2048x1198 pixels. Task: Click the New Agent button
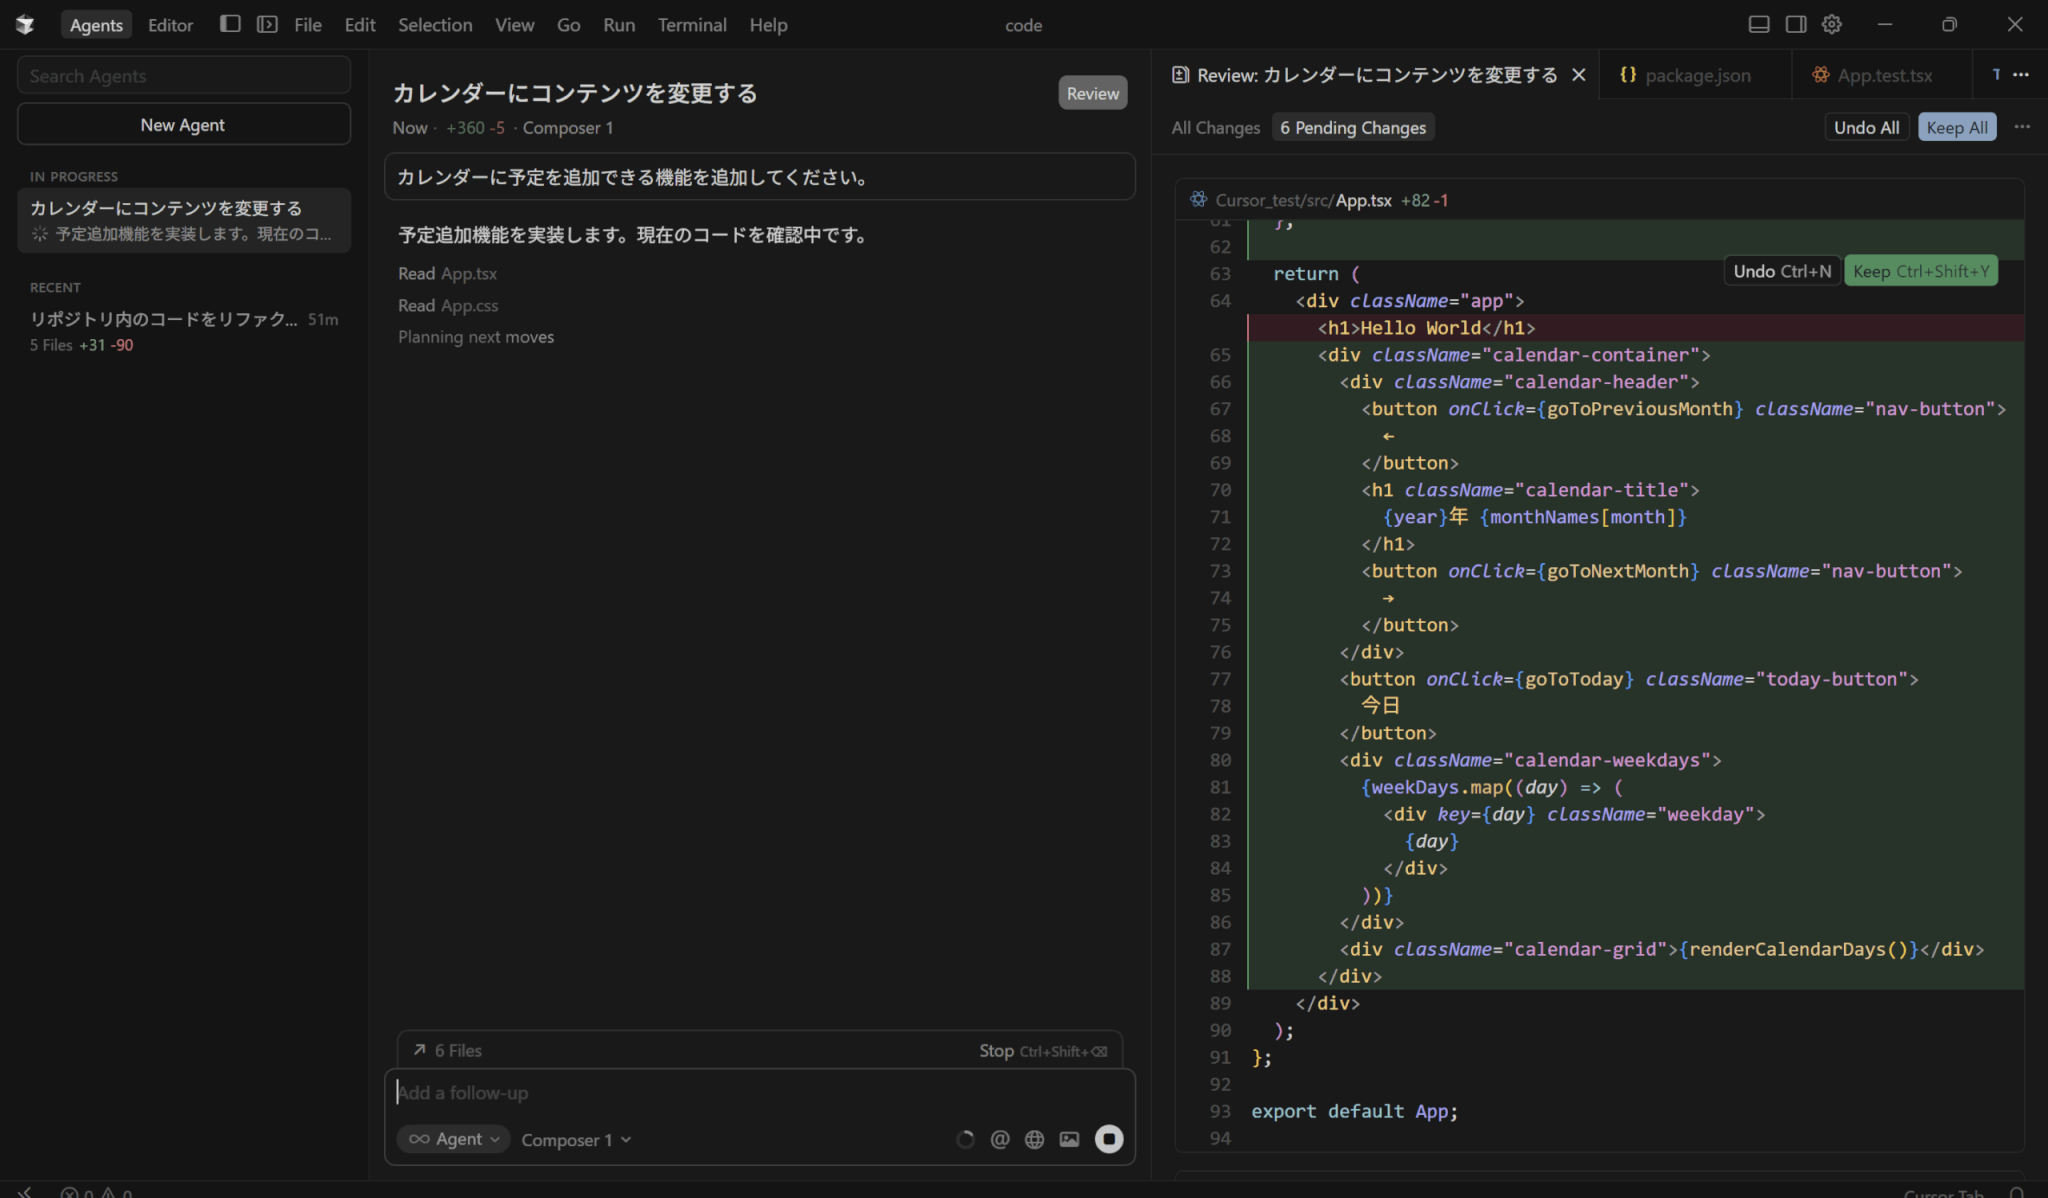click(x=183, y=125)
